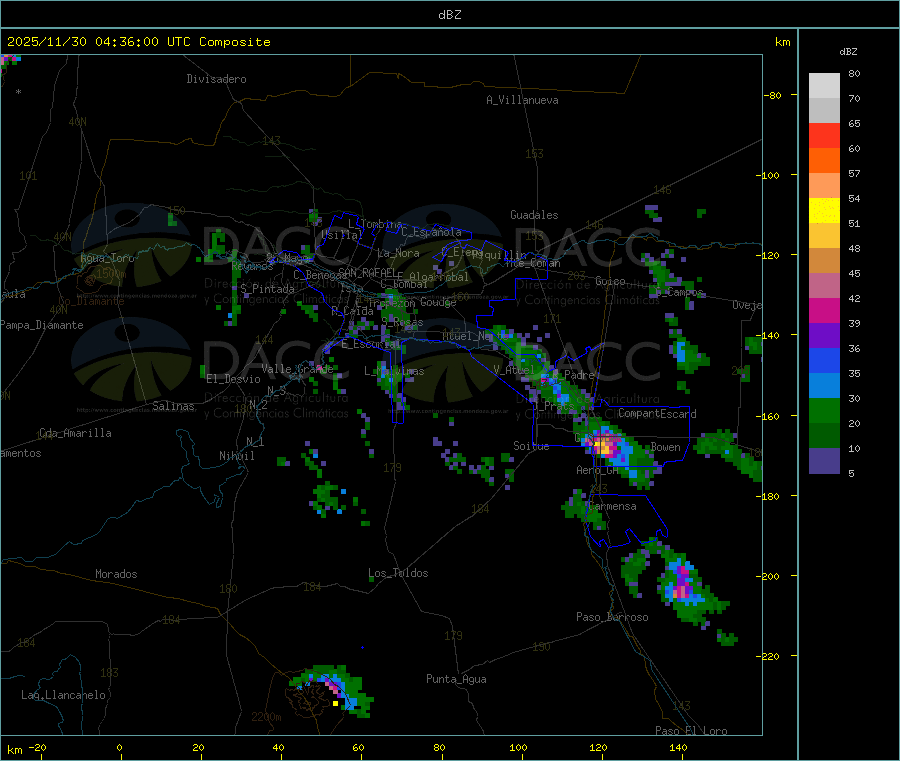
Task: Click the Paso_Barroso label
Action: click(x=612, y=617)
